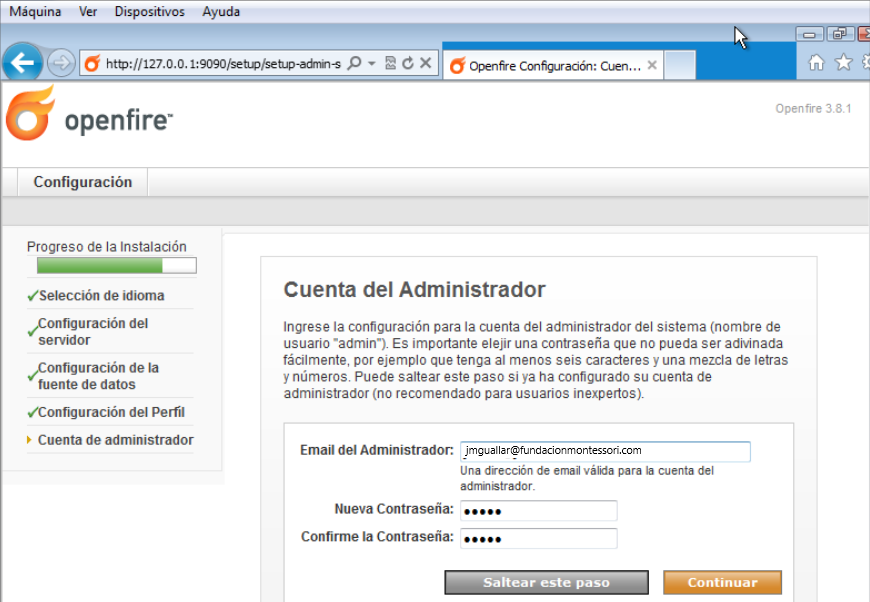Open the browser Home icon
Image resolution: width=870 pixels, height=602 pixels.
click(816, 63)
